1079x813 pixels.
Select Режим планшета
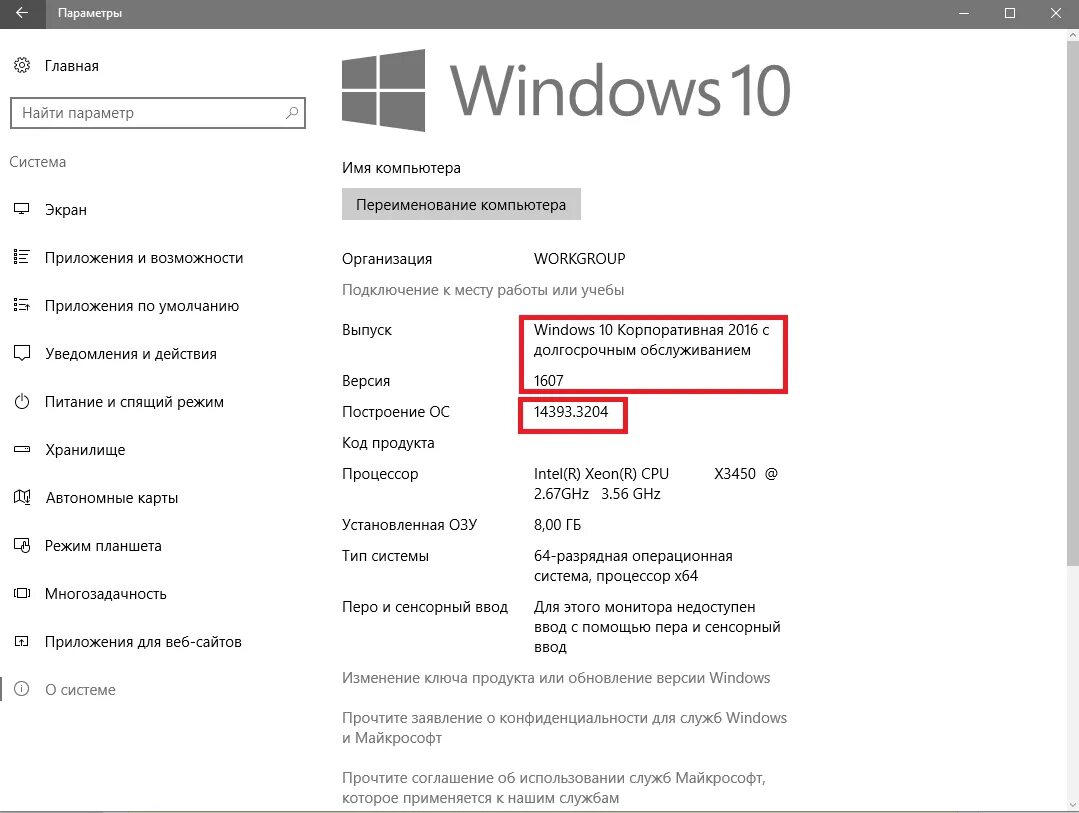click(103, 546)
